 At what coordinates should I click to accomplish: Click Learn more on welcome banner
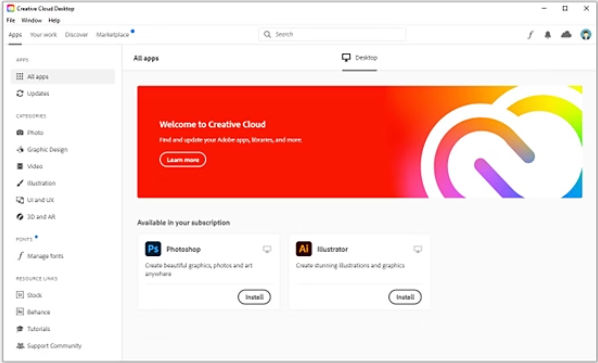183,159
